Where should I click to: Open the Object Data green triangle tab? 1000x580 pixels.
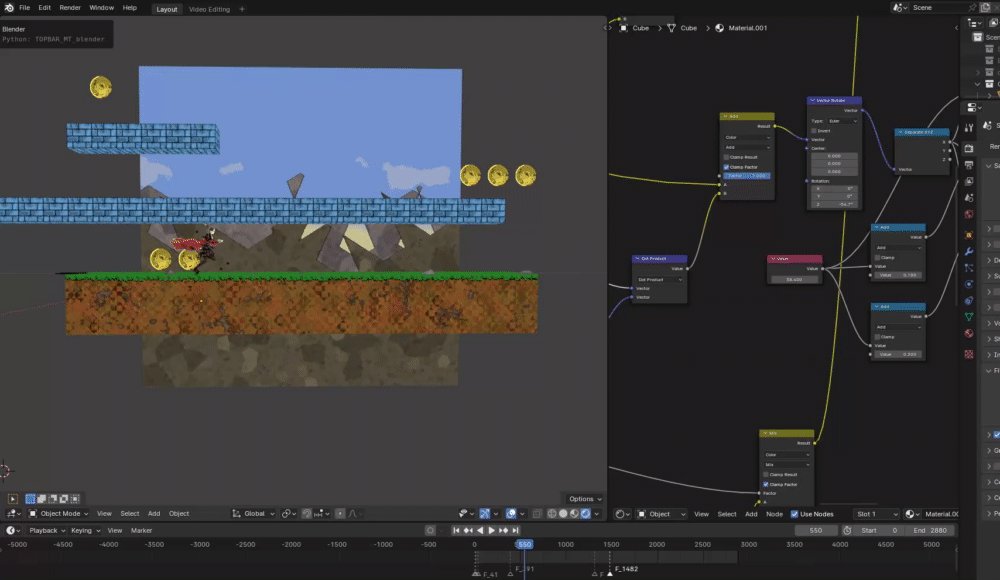click(x=969, y=316)
